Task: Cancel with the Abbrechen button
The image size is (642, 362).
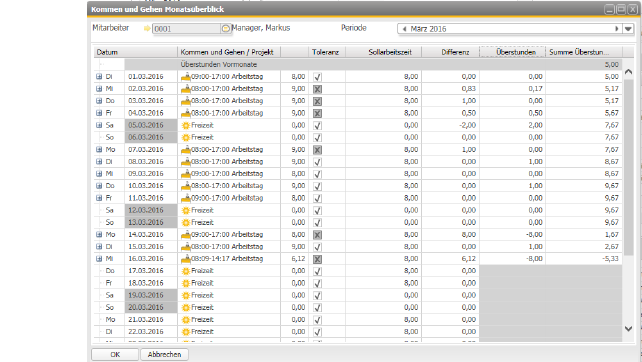Action: pyautogui.click(x=164, y=354)
